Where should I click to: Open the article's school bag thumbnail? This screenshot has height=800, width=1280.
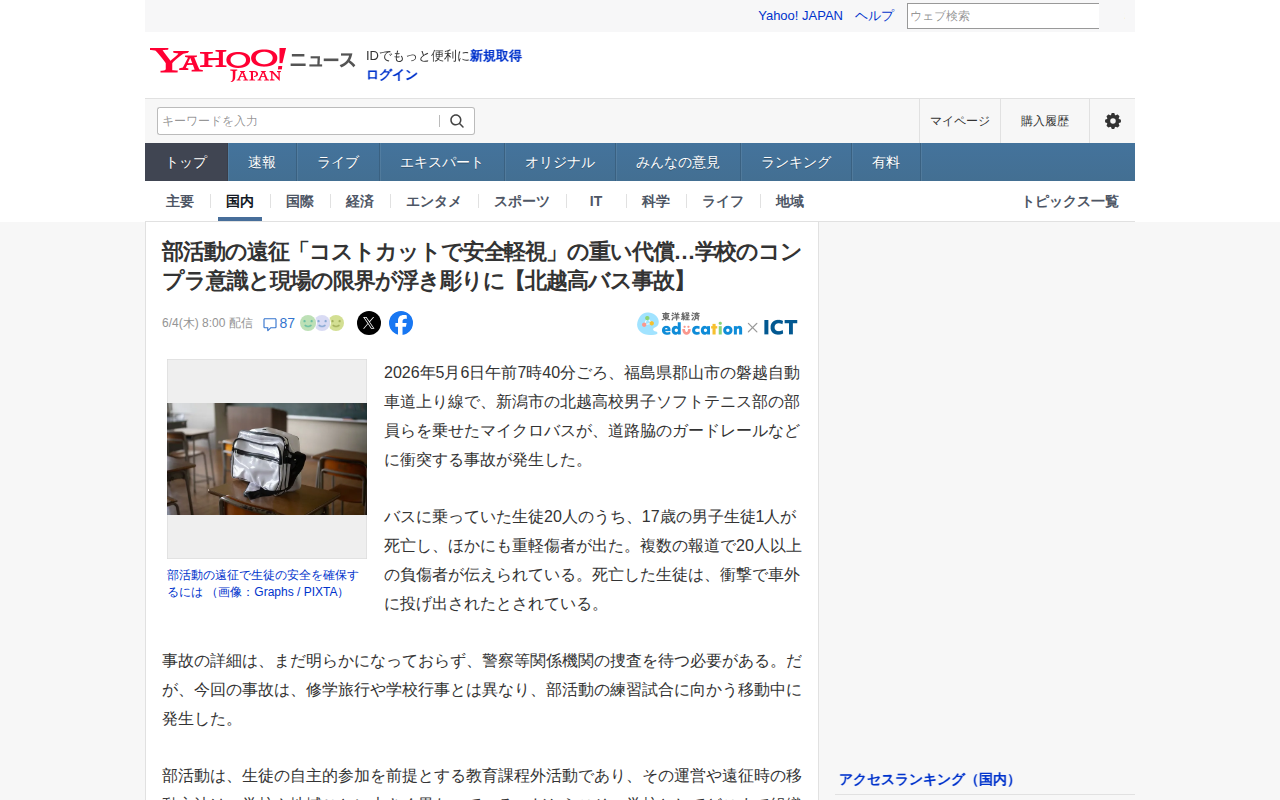[x=267, y=459]
